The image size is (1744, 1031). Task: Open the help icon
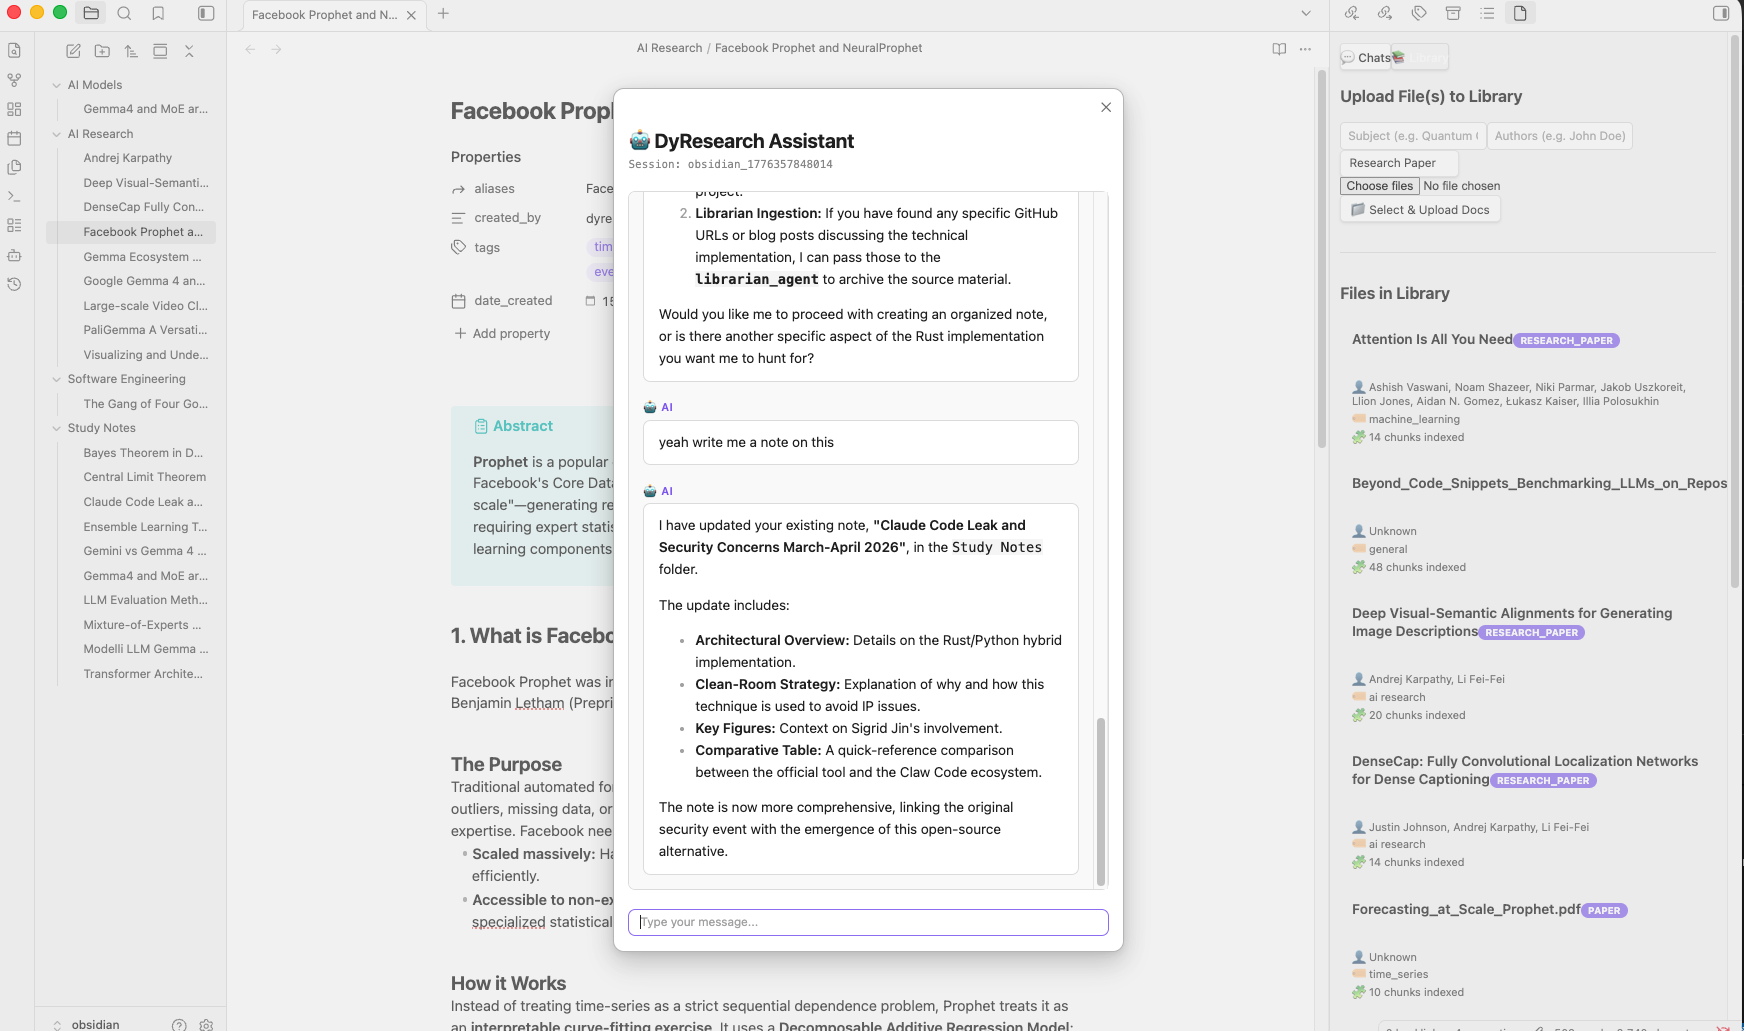179,1024
